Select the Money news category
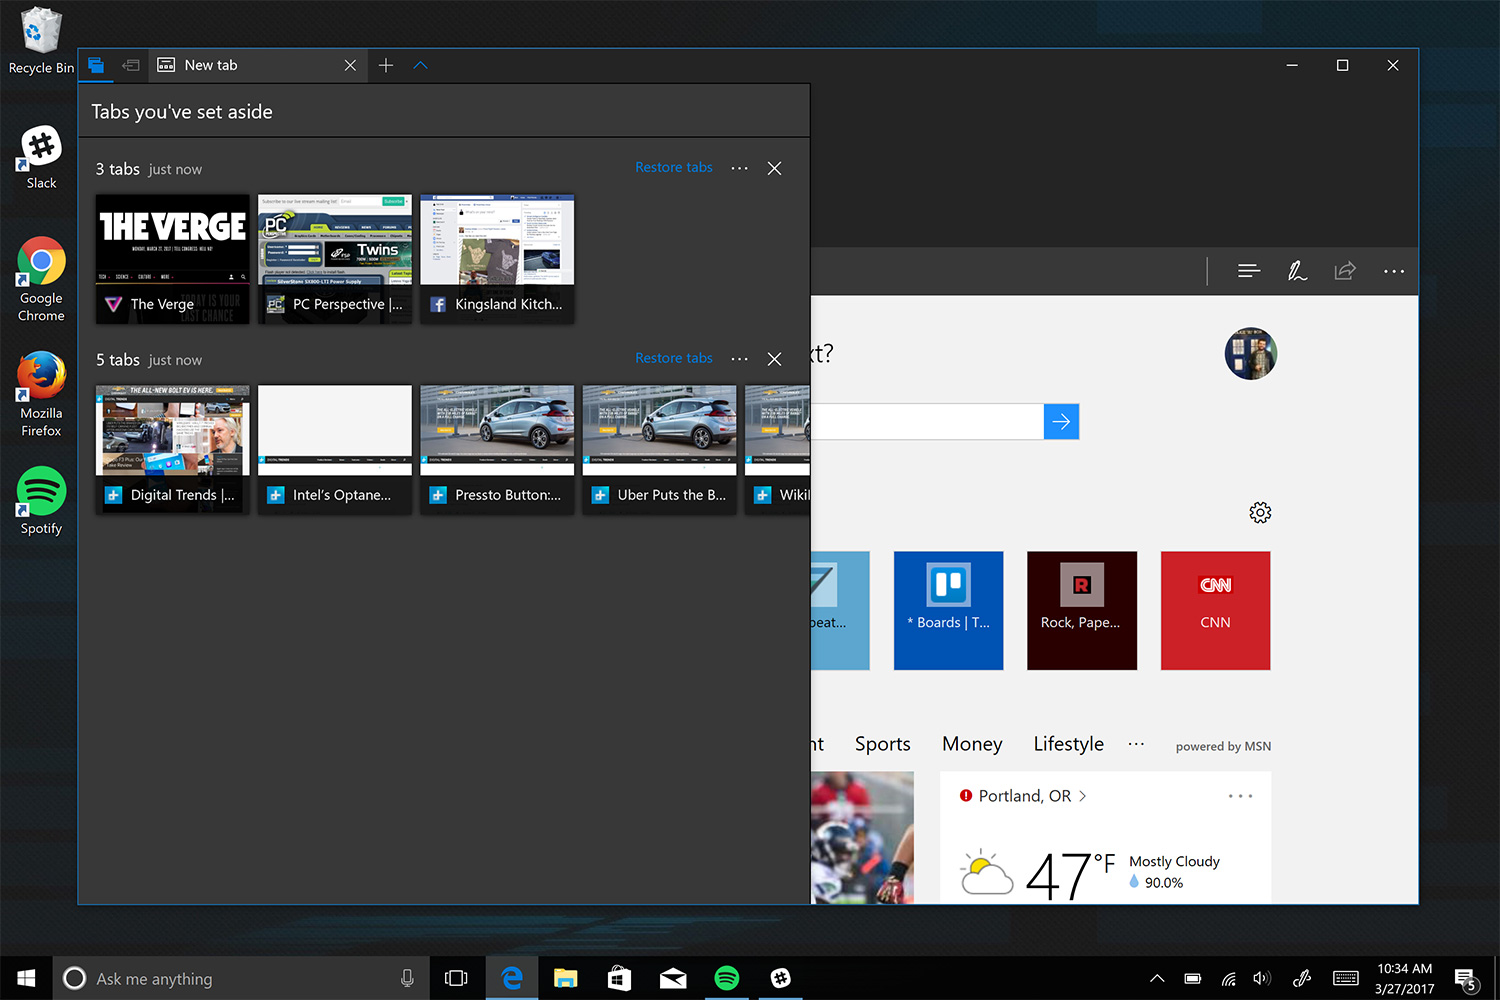Viewport: 1500px width, 1000px height. click(972, 744)
